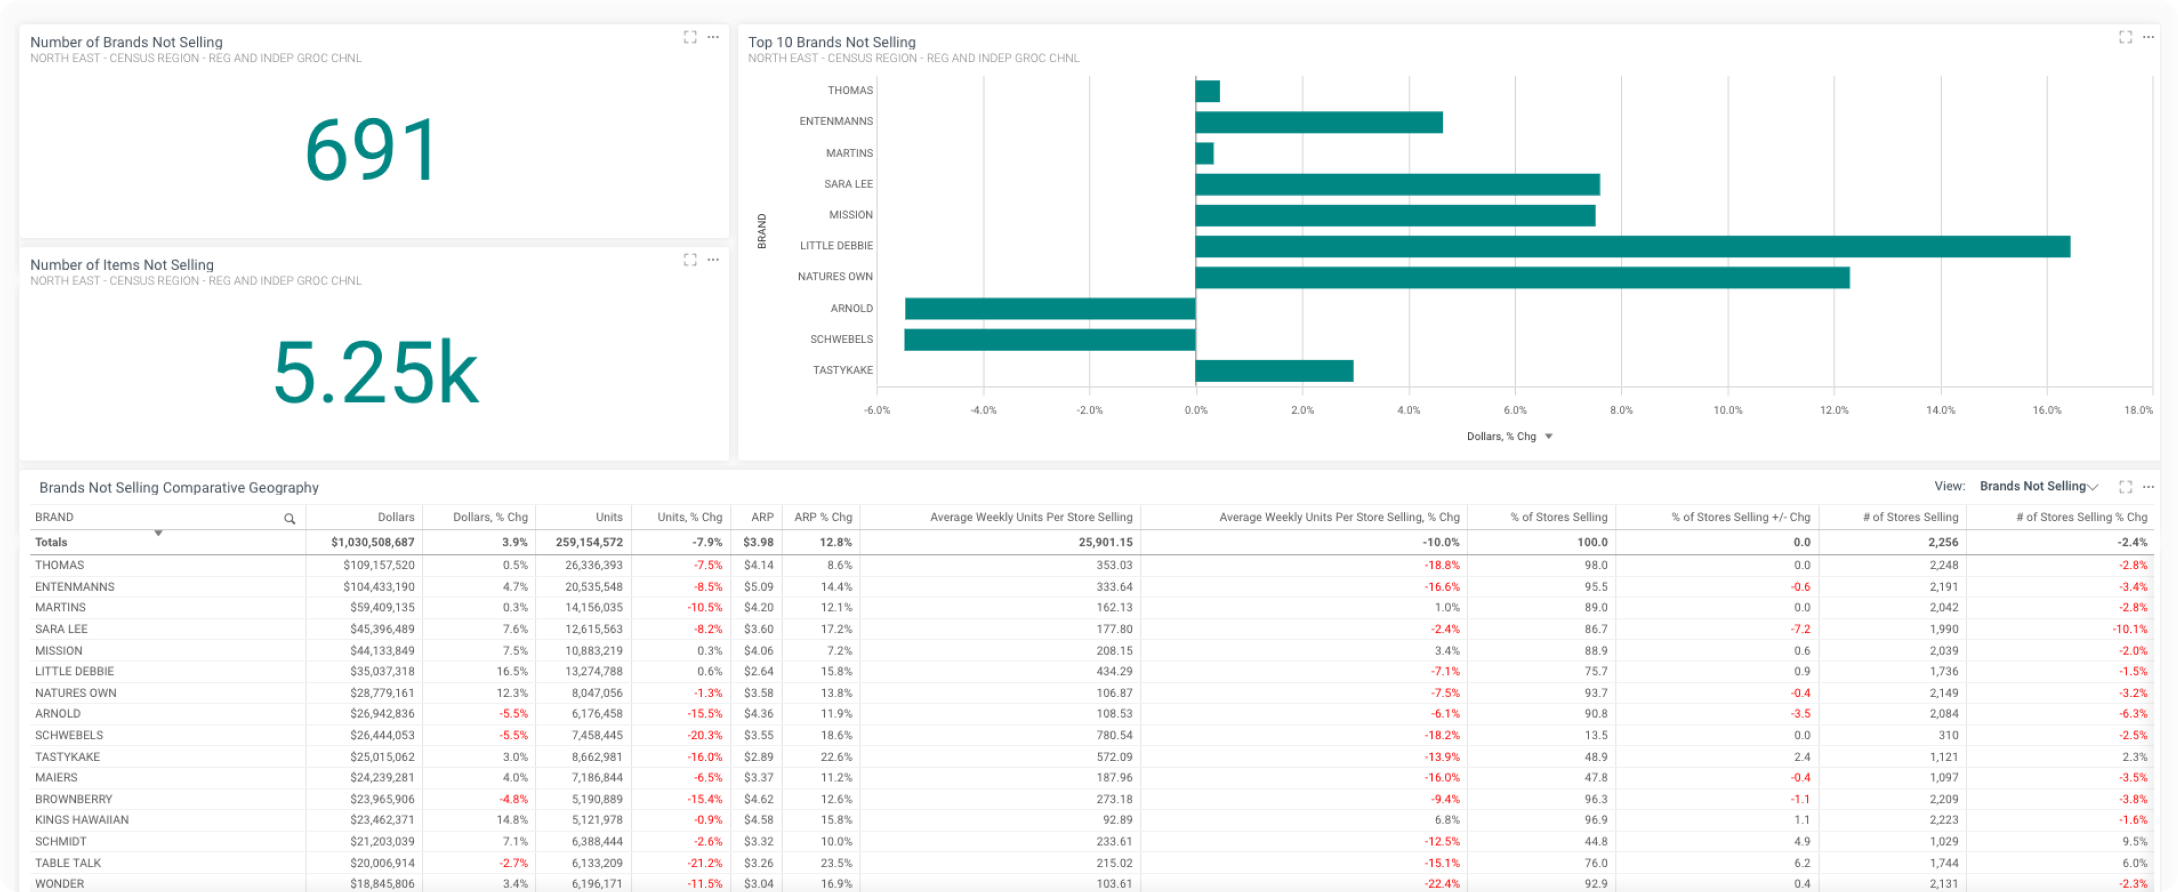Select MISSION row in the brand table
Viewport: 2178px width, 892px height.
point(1092,650)
